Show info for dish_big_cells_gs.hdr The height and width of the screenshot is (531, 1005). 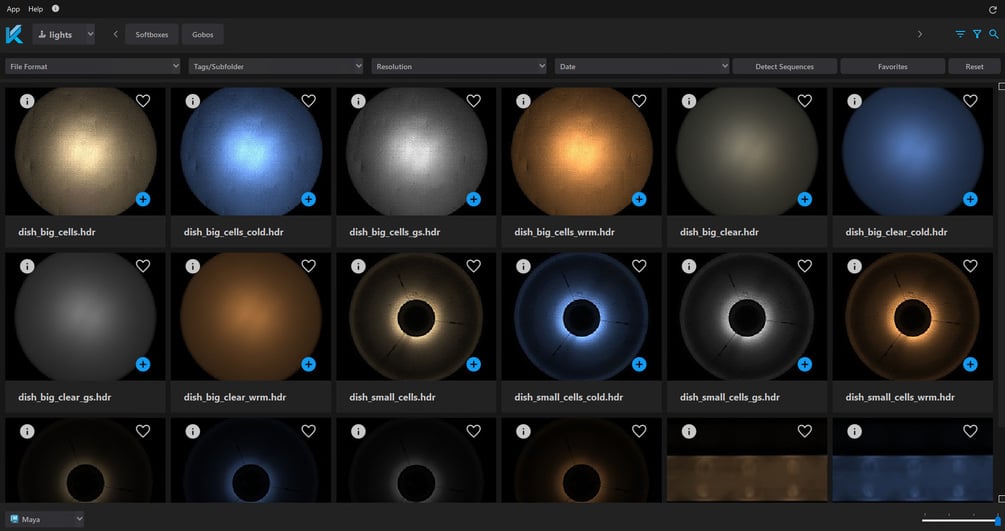pos(358,101)
